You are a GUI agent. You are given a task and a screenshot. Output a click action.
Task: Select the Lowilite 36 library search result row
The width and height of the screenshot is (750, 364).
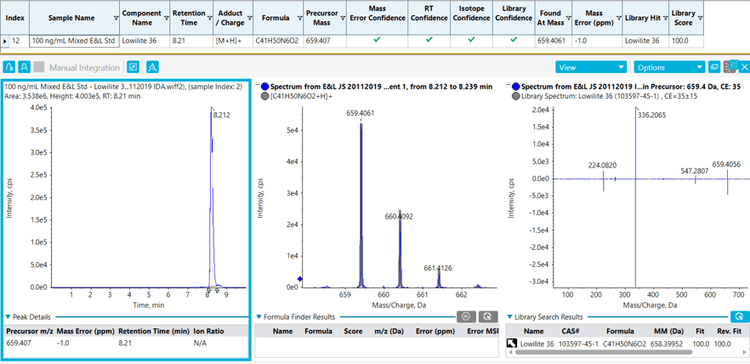point(627,343)
